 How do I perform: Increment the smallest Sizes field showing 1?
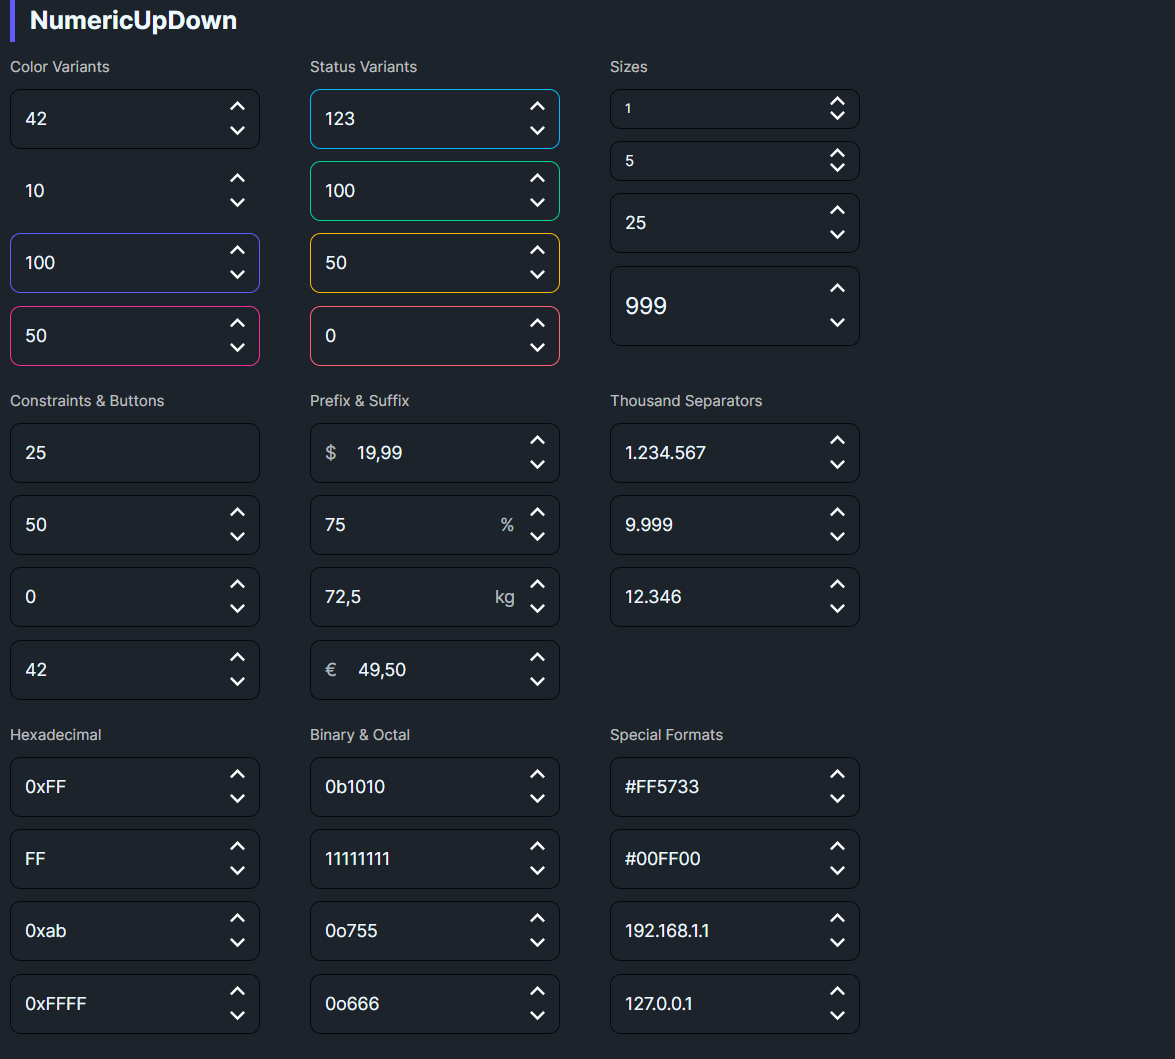point(837,102)
